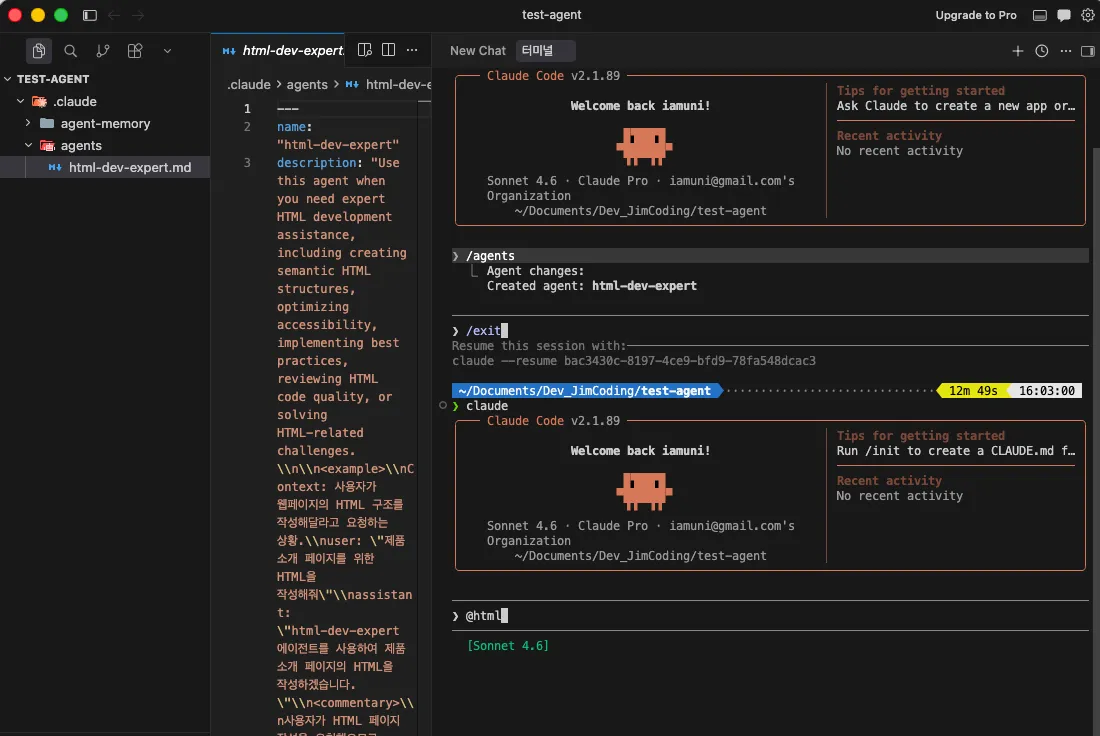Open the Explorer view in sidebar

click(x=39, y=51)
